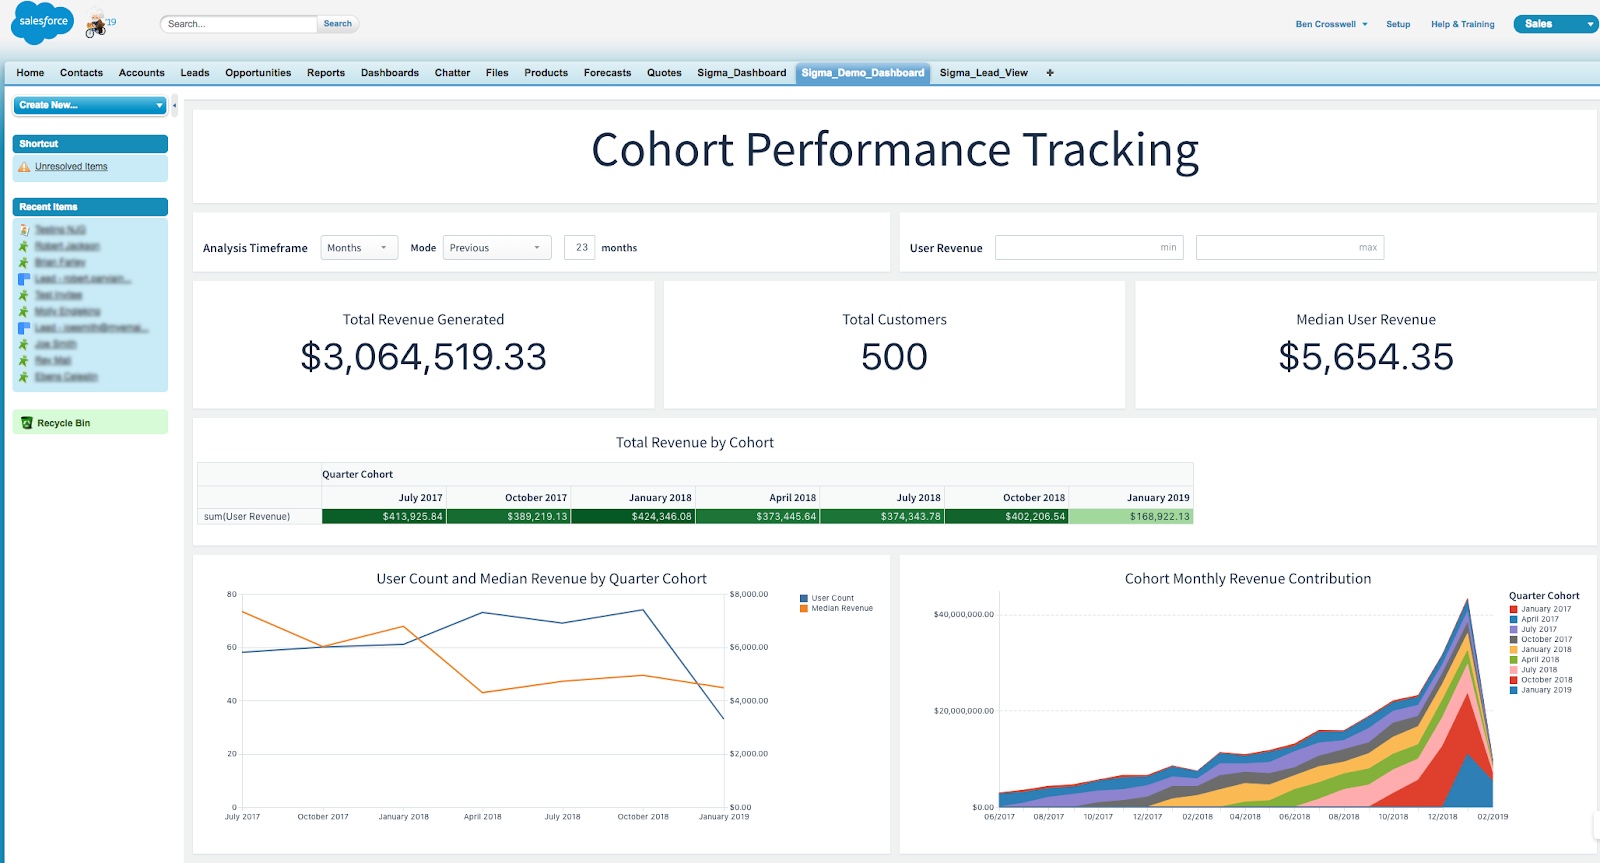Select the $389,219.13 revenue cell

pyautogui.click(x=508, y=517)
